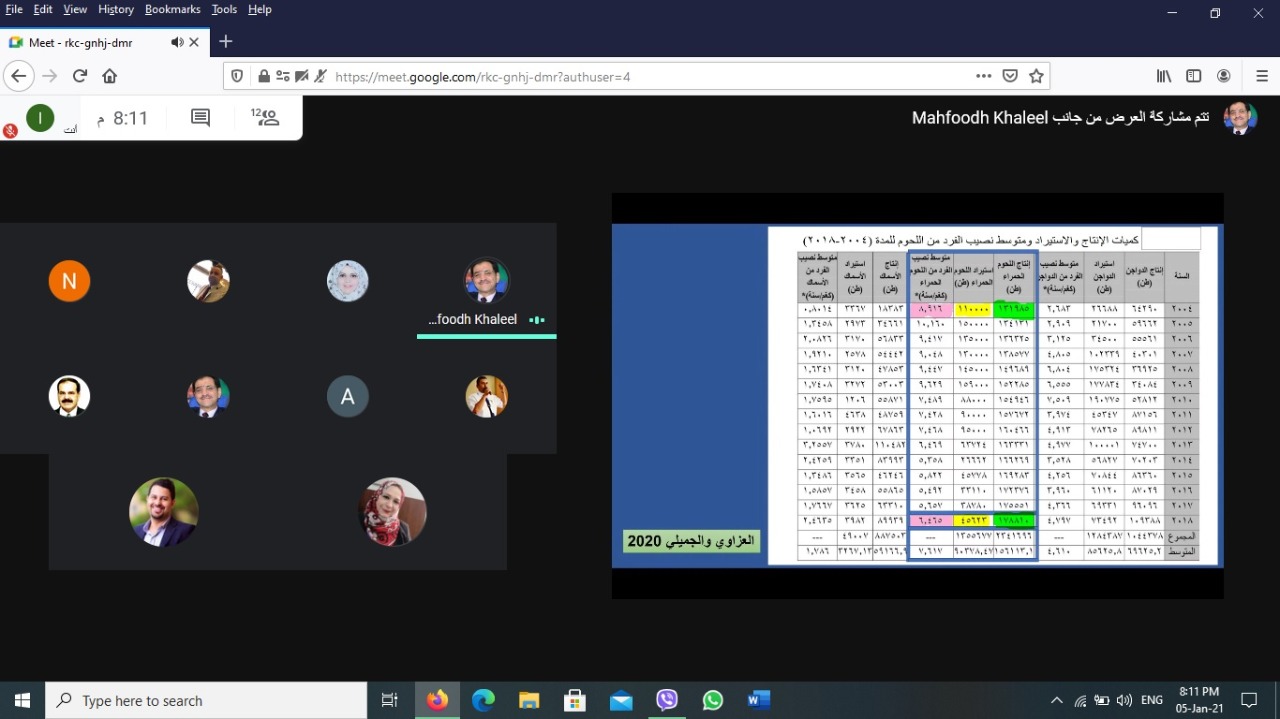Bookmark this page with the star icon
This screenshot has width=1280, height=719.
(x=1037, y=76)
